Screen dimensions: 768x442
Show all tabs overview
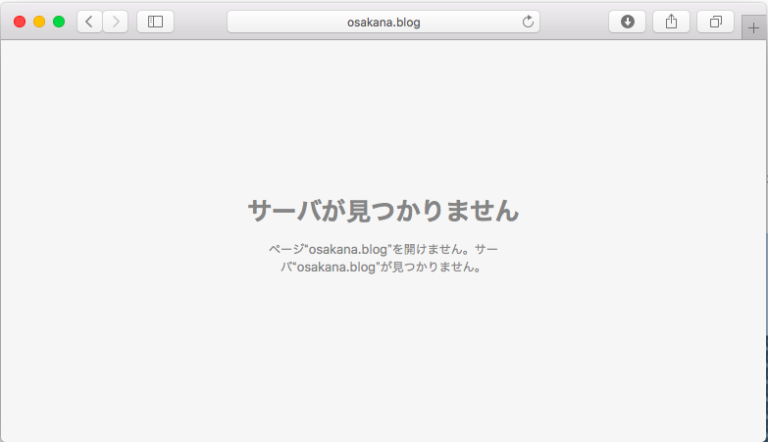pos(715,21)
